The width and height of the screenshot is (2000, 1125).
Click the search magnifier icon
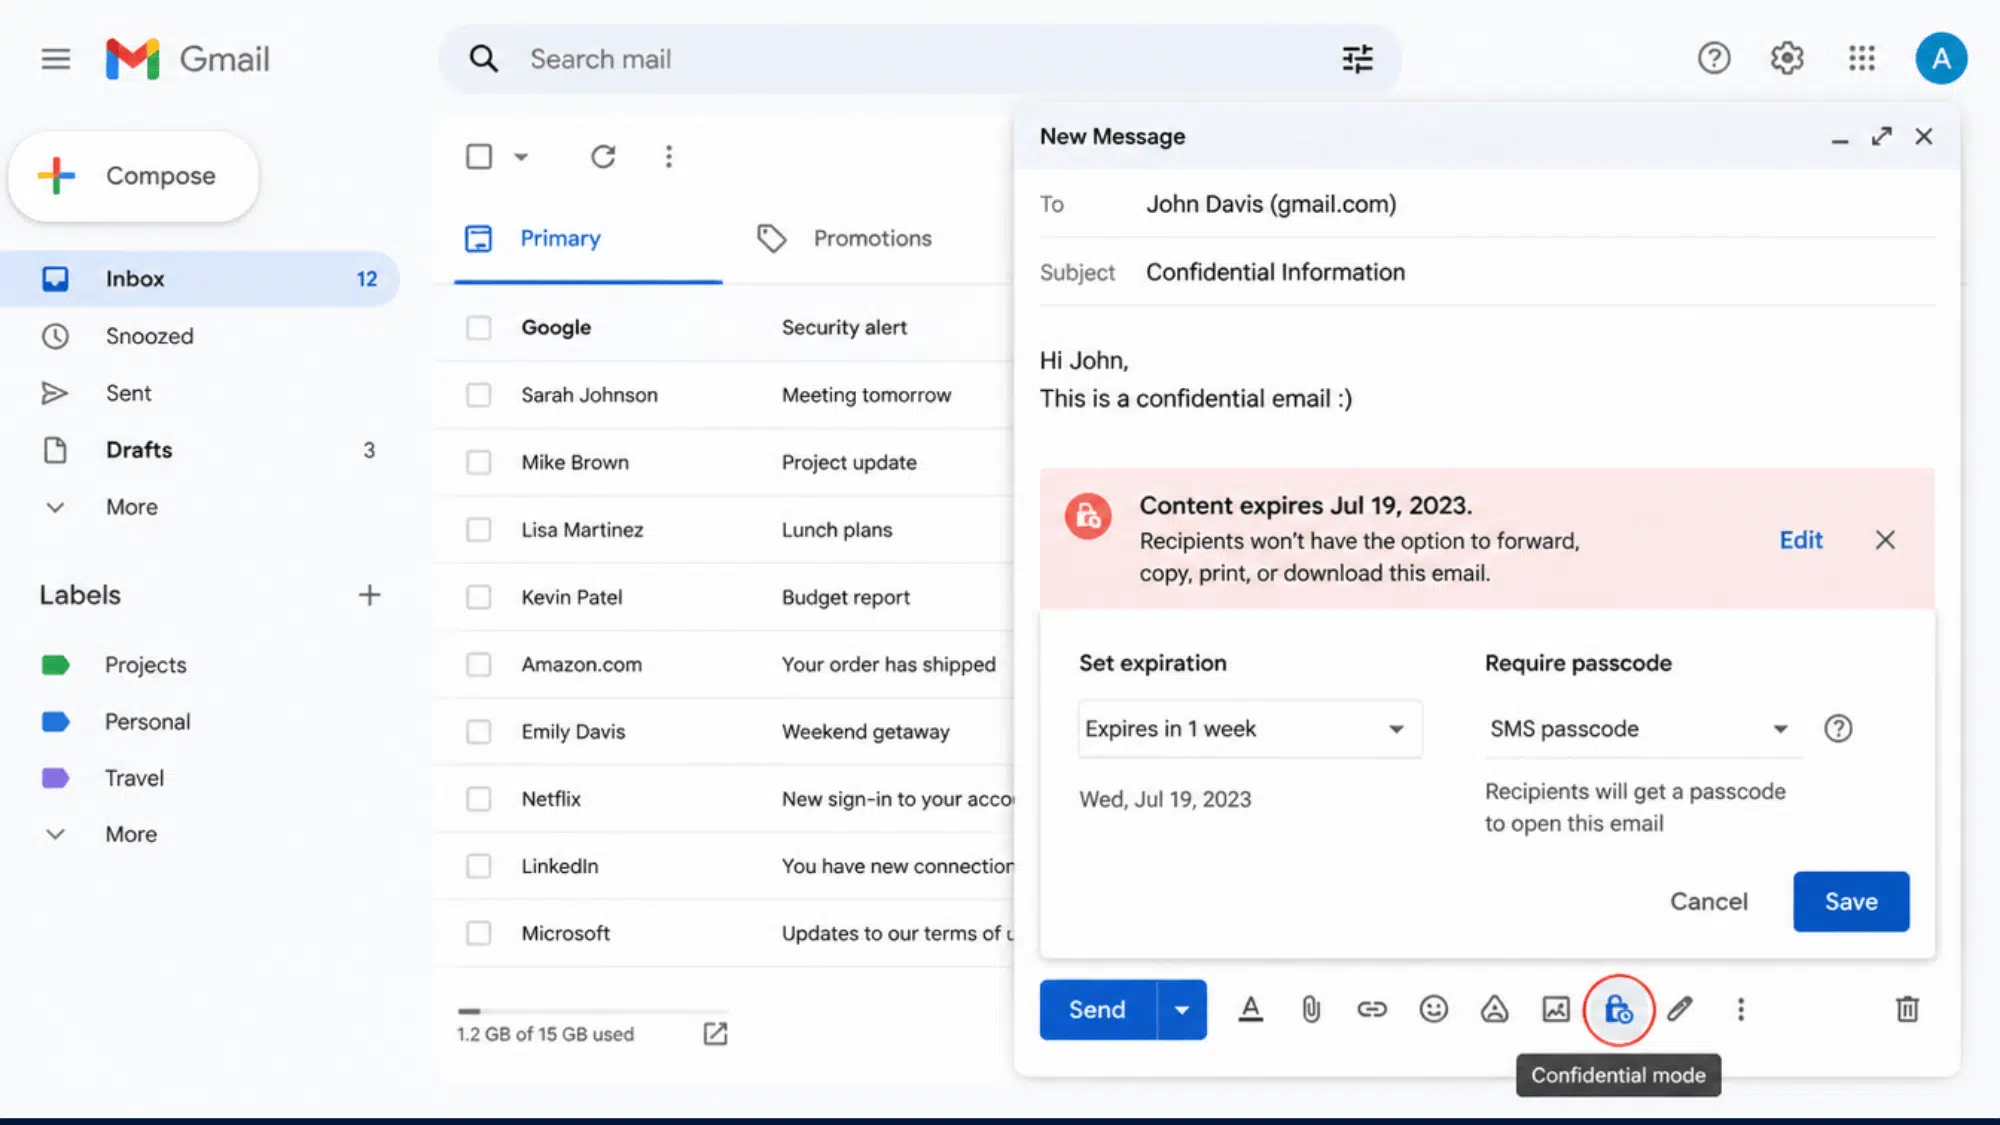[484, 59]
